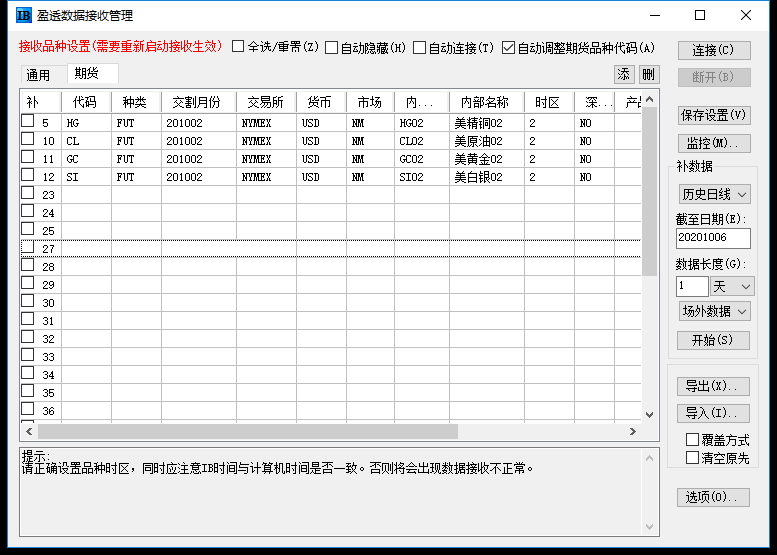Enable 全选/重置 checkbox
The height and width of the screenshot is (555, 777).
[238, 47]
